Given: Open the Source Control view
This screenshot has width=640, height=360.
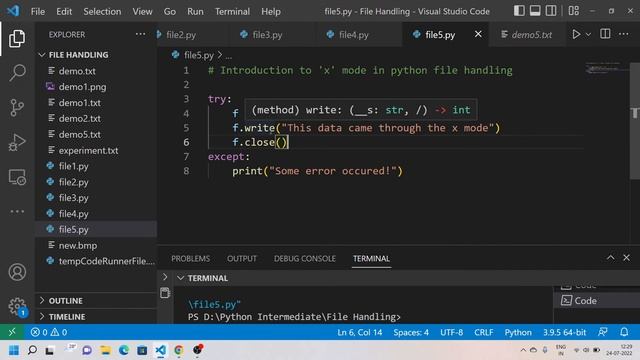Looking at the screenshot, I should 17,108.
